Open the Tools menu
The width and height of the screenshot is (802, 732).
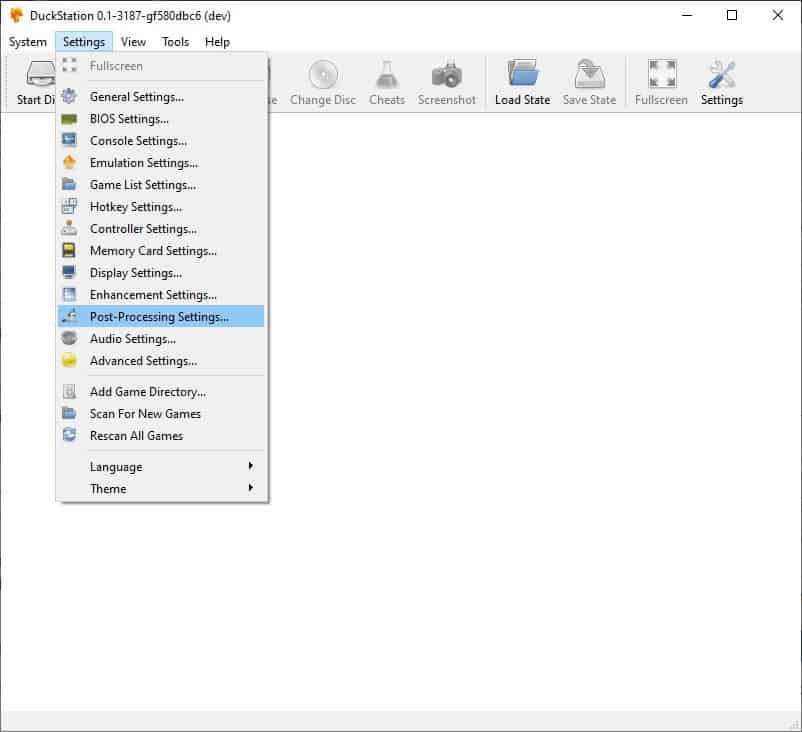[x=175, y=41]
